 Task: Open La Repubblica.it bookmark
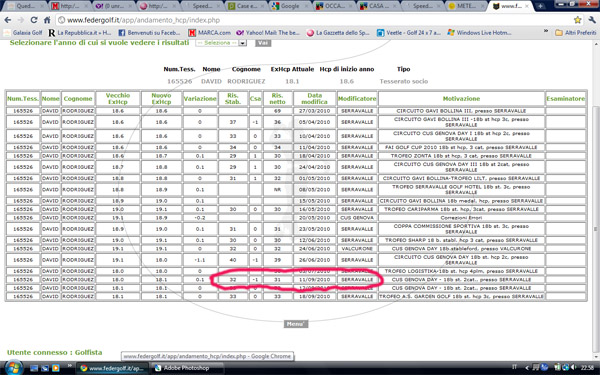click(79, 33)
